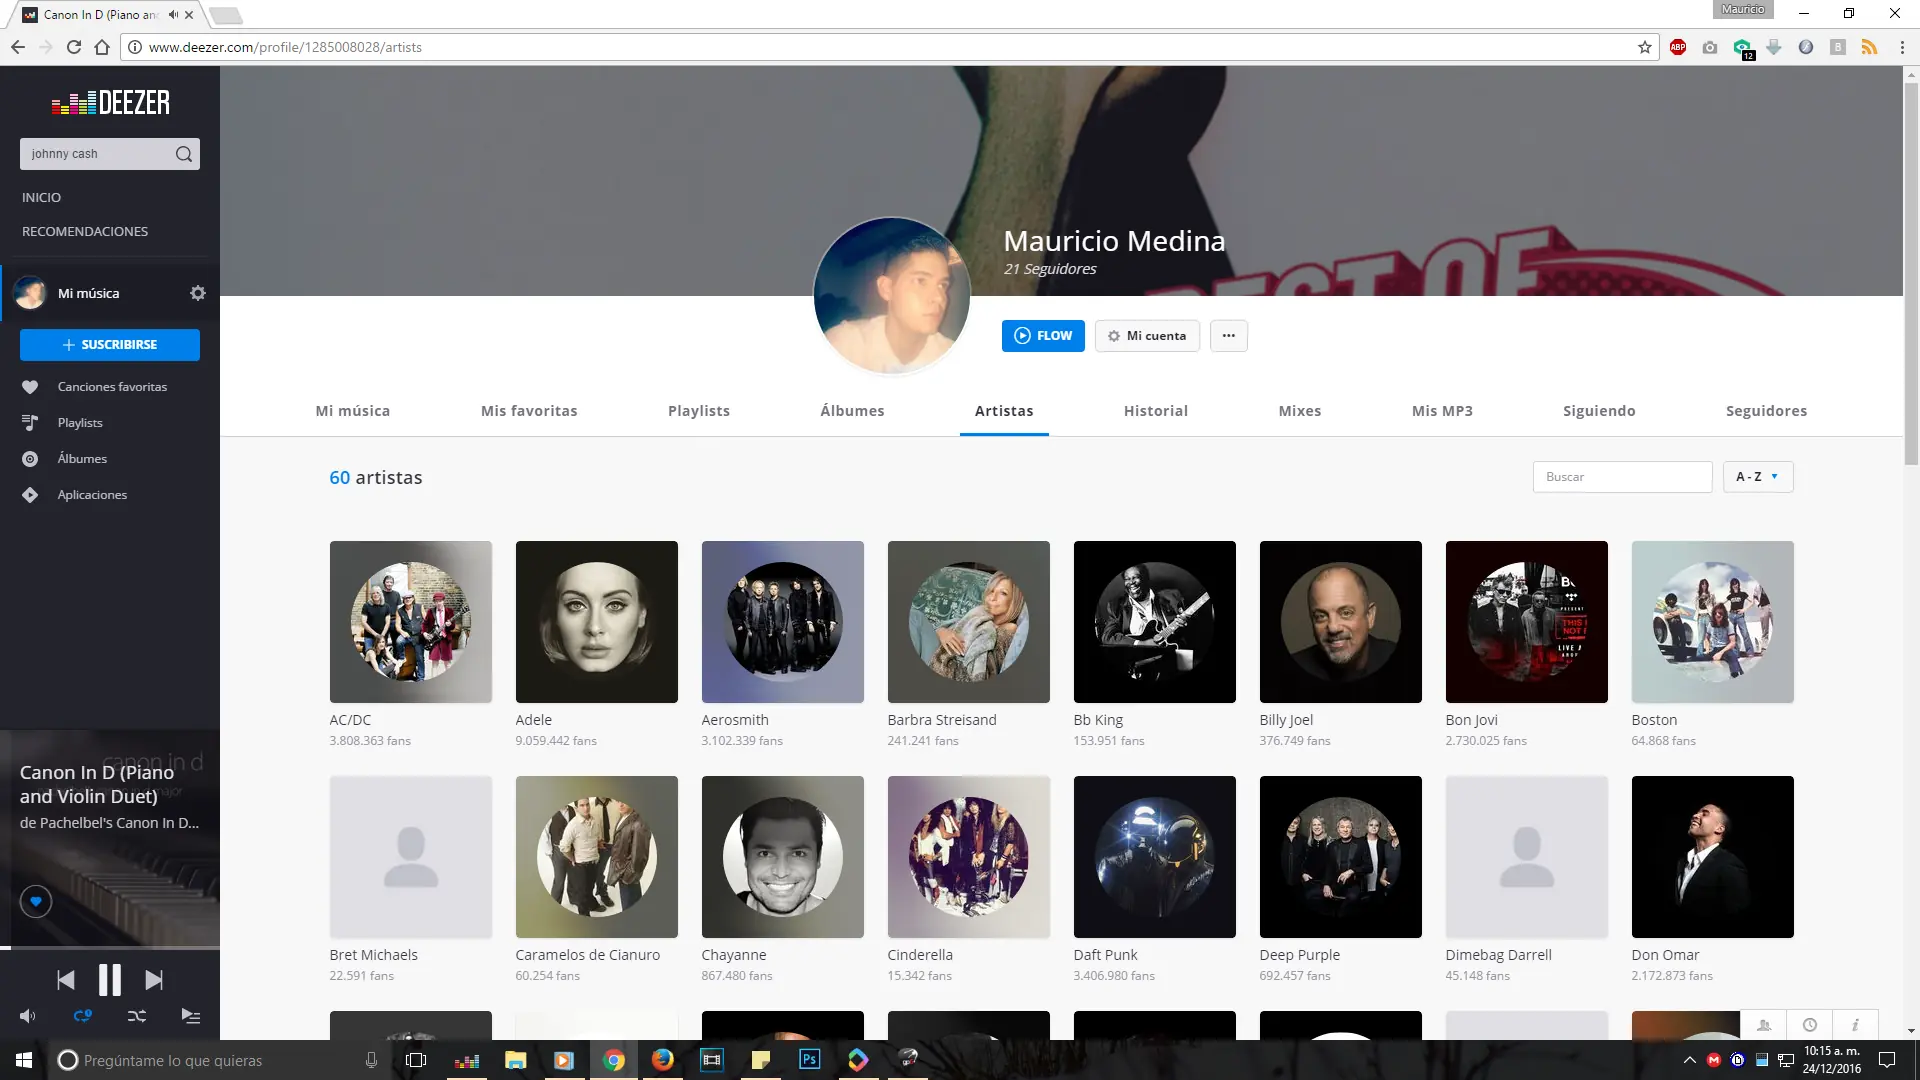Click the magnifier icon in the search box
This screenshot has height=1080, width=1920.
(184, 154)
